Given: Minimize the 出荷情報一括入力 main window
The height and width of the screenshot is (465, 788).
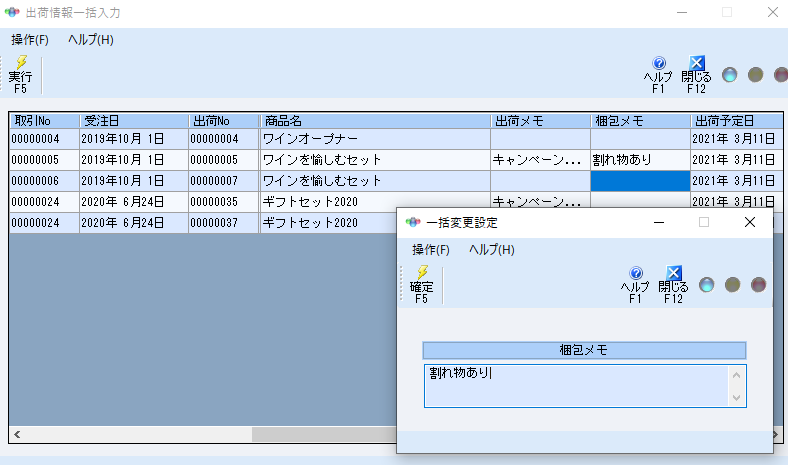Looking at the screenshot, I should coord(682,12).
